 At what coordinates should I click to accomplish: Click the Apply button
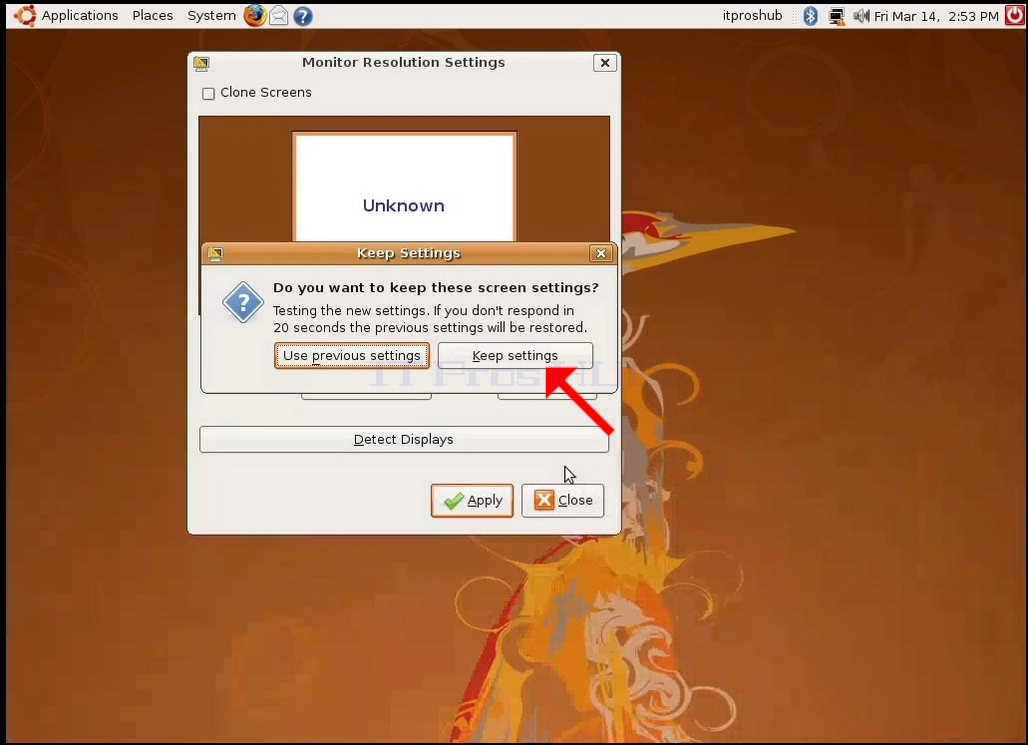coord(472,500)
